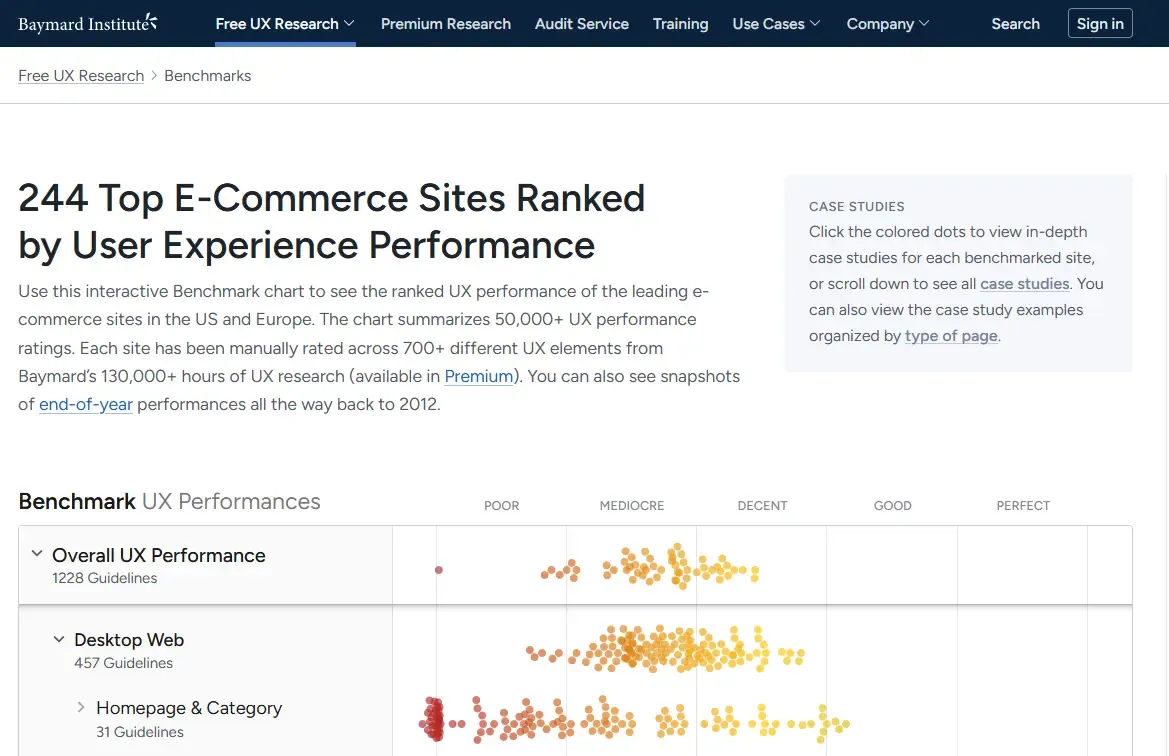Expand the Homepage & Category guidelines
The height and width of the screenshot is (756, 1169).
(79, 707)
